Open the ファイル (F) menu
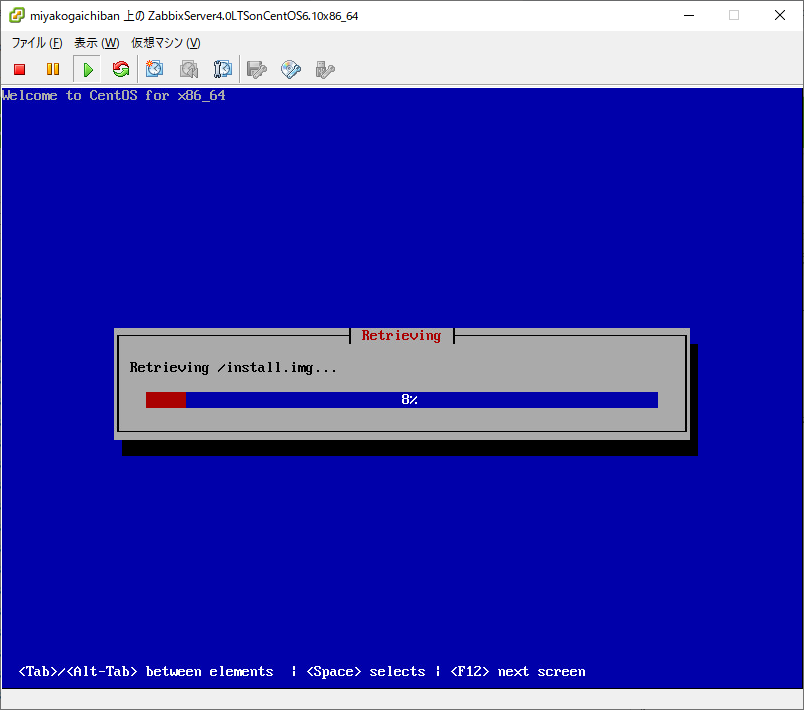The image size is (804, 710). click(x=37, y=43)
